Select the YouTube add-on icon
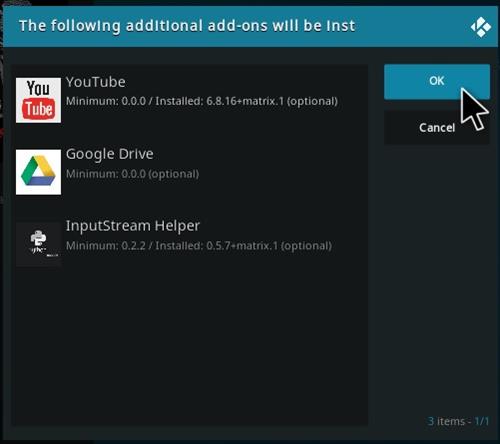500x444 pixels. 38,100
